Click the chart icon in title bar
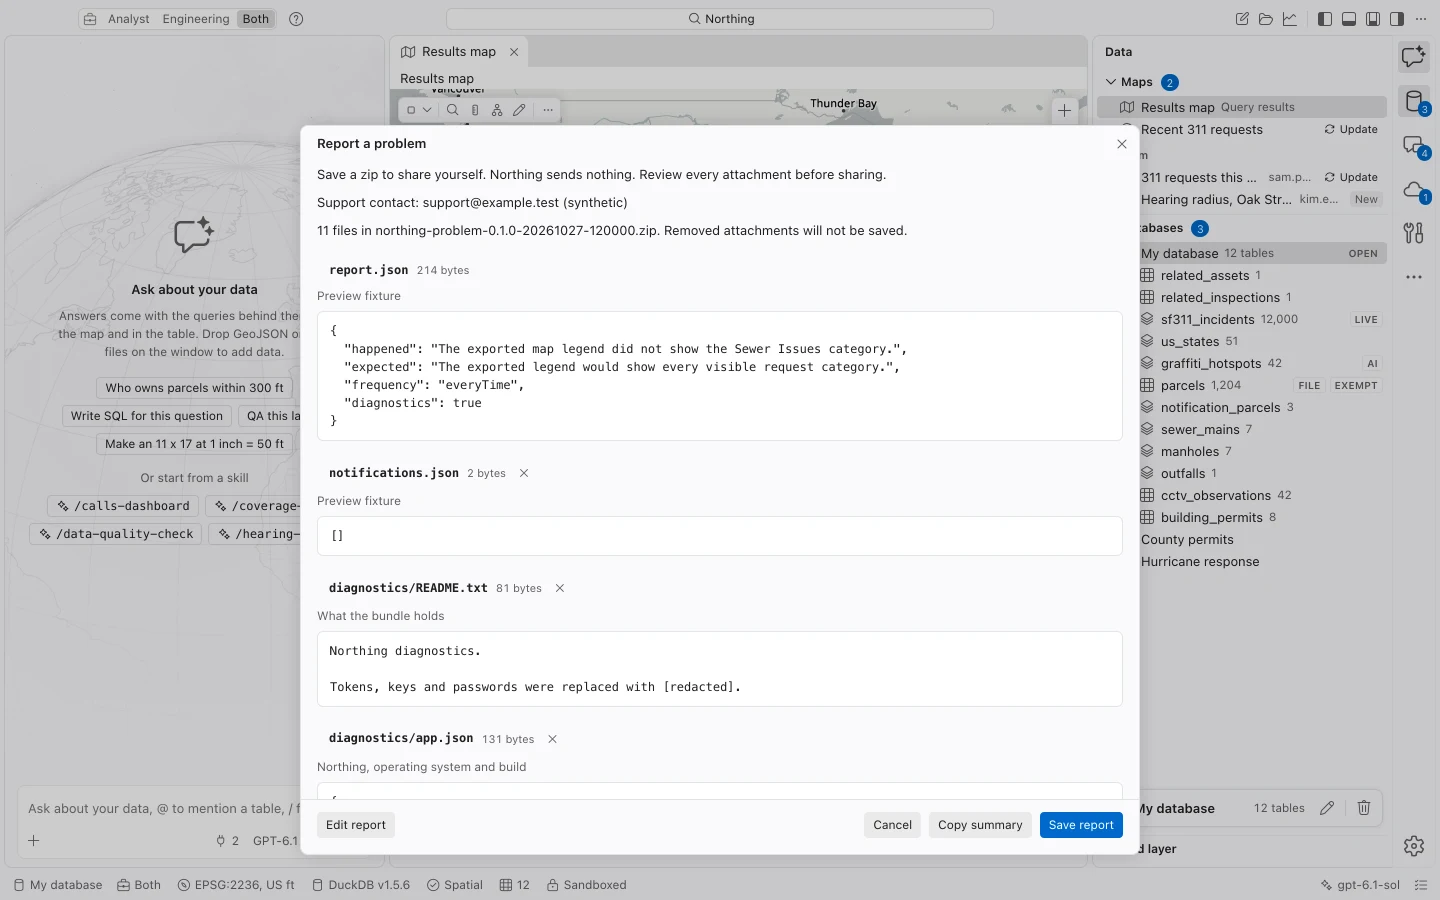Viewport: 1440px width, 900px height. (x=1290, y=19)
